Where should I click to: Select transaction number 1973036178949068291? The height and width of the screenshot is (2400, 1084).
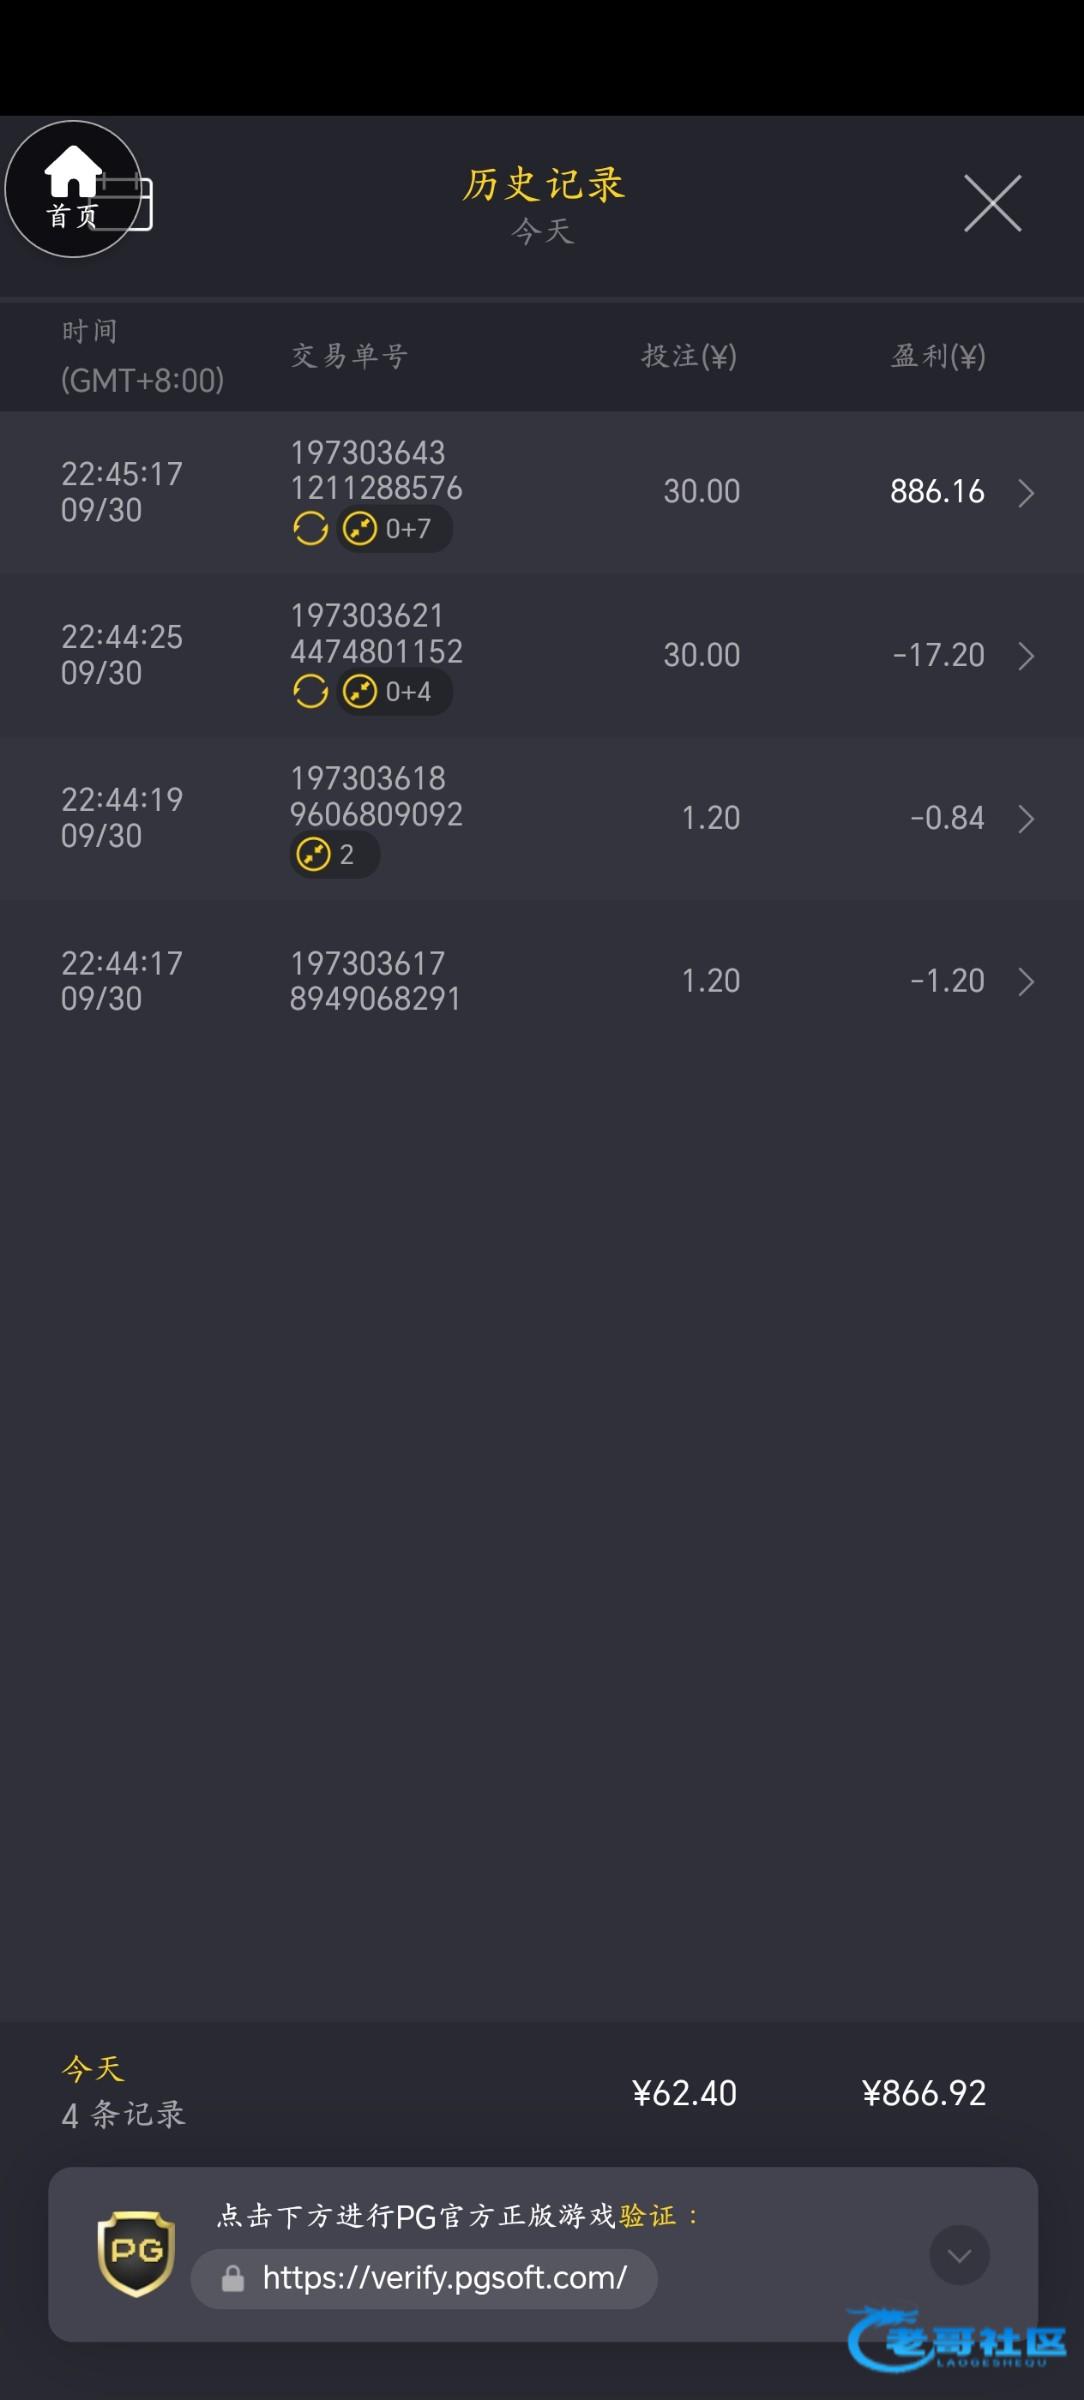pos(375,981)
